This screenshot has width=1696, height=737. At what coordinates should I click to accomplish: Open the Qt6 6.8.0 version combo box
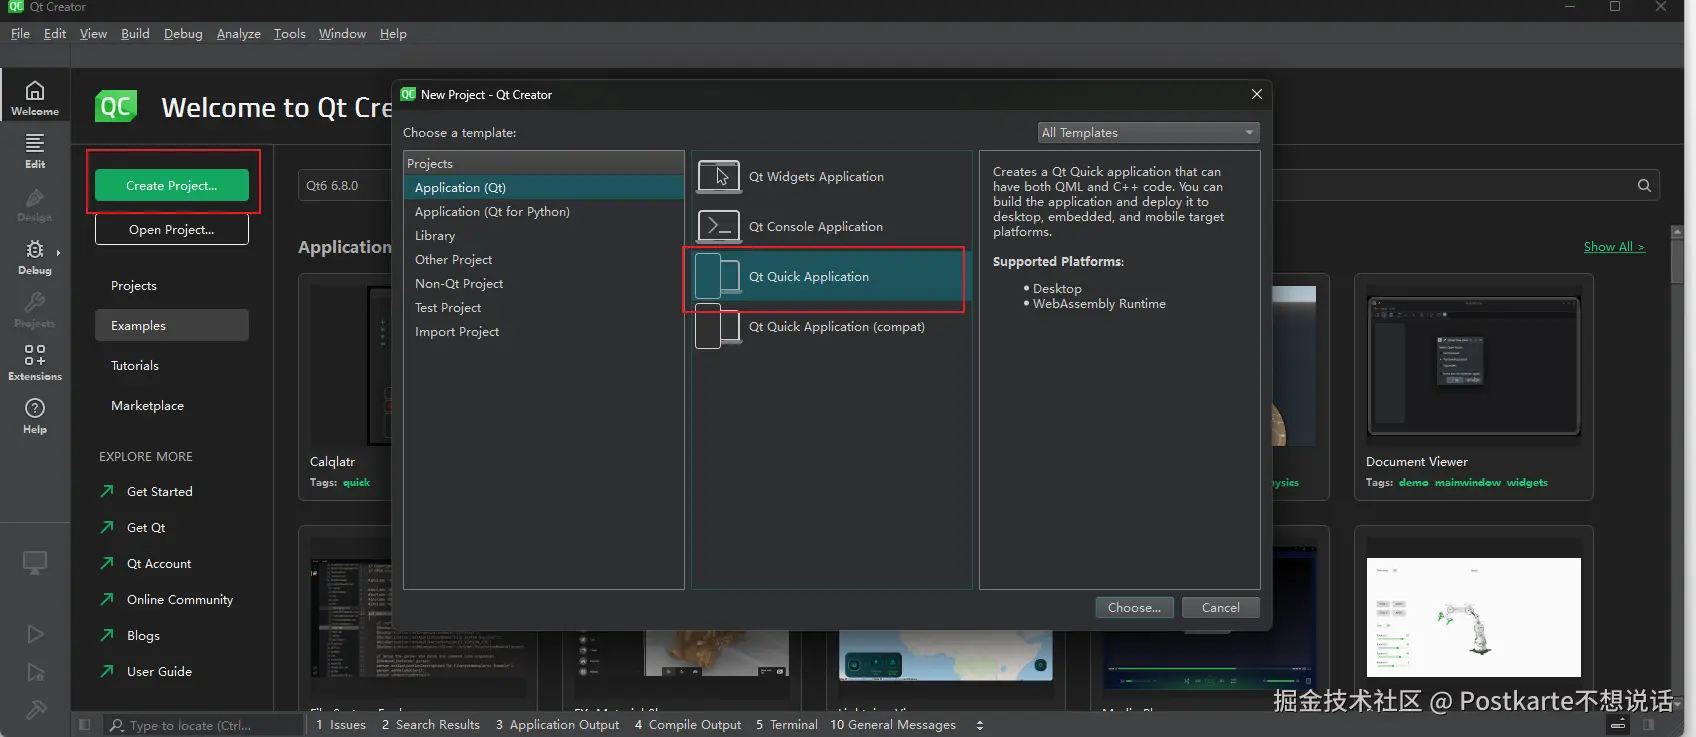click(346, 185)
